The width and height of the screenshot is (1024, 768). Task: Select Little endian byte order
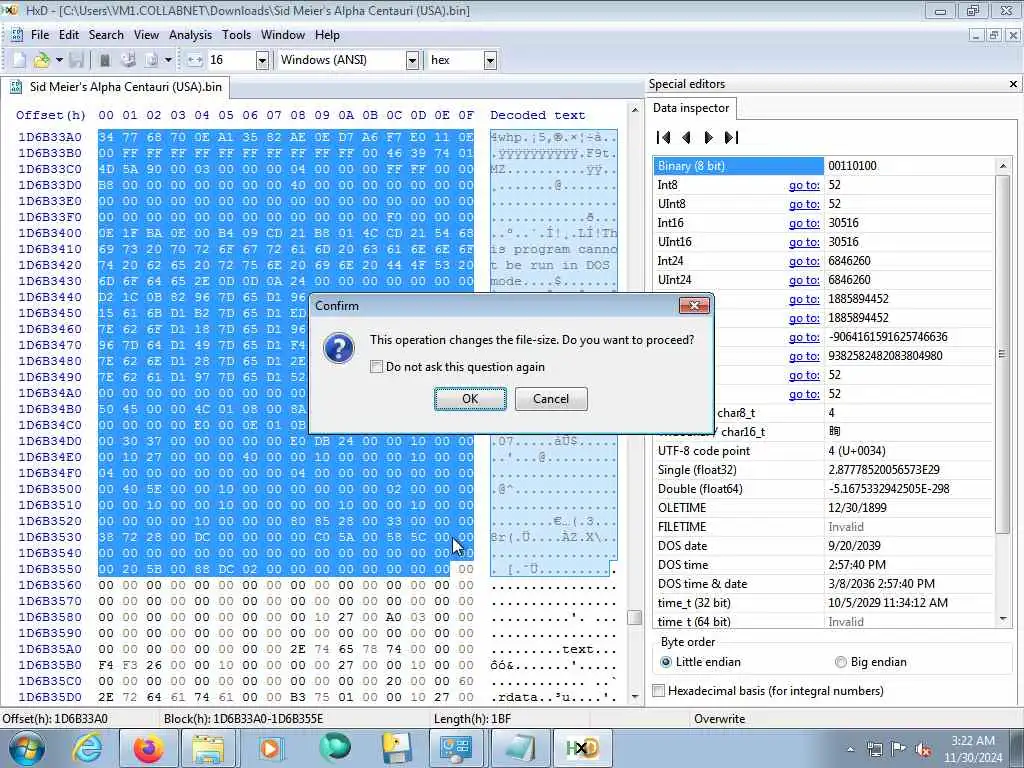(x=665, y=662)
